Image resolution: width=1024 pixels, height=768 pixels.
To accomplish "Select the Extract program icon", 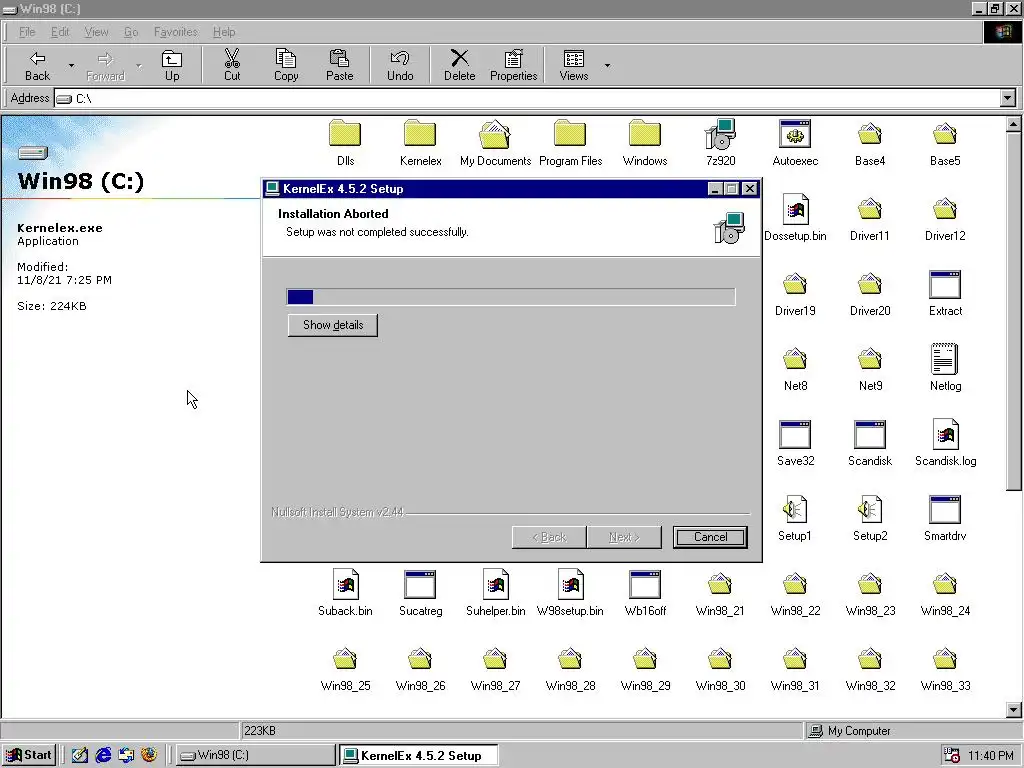I will (x=945, y=293).
